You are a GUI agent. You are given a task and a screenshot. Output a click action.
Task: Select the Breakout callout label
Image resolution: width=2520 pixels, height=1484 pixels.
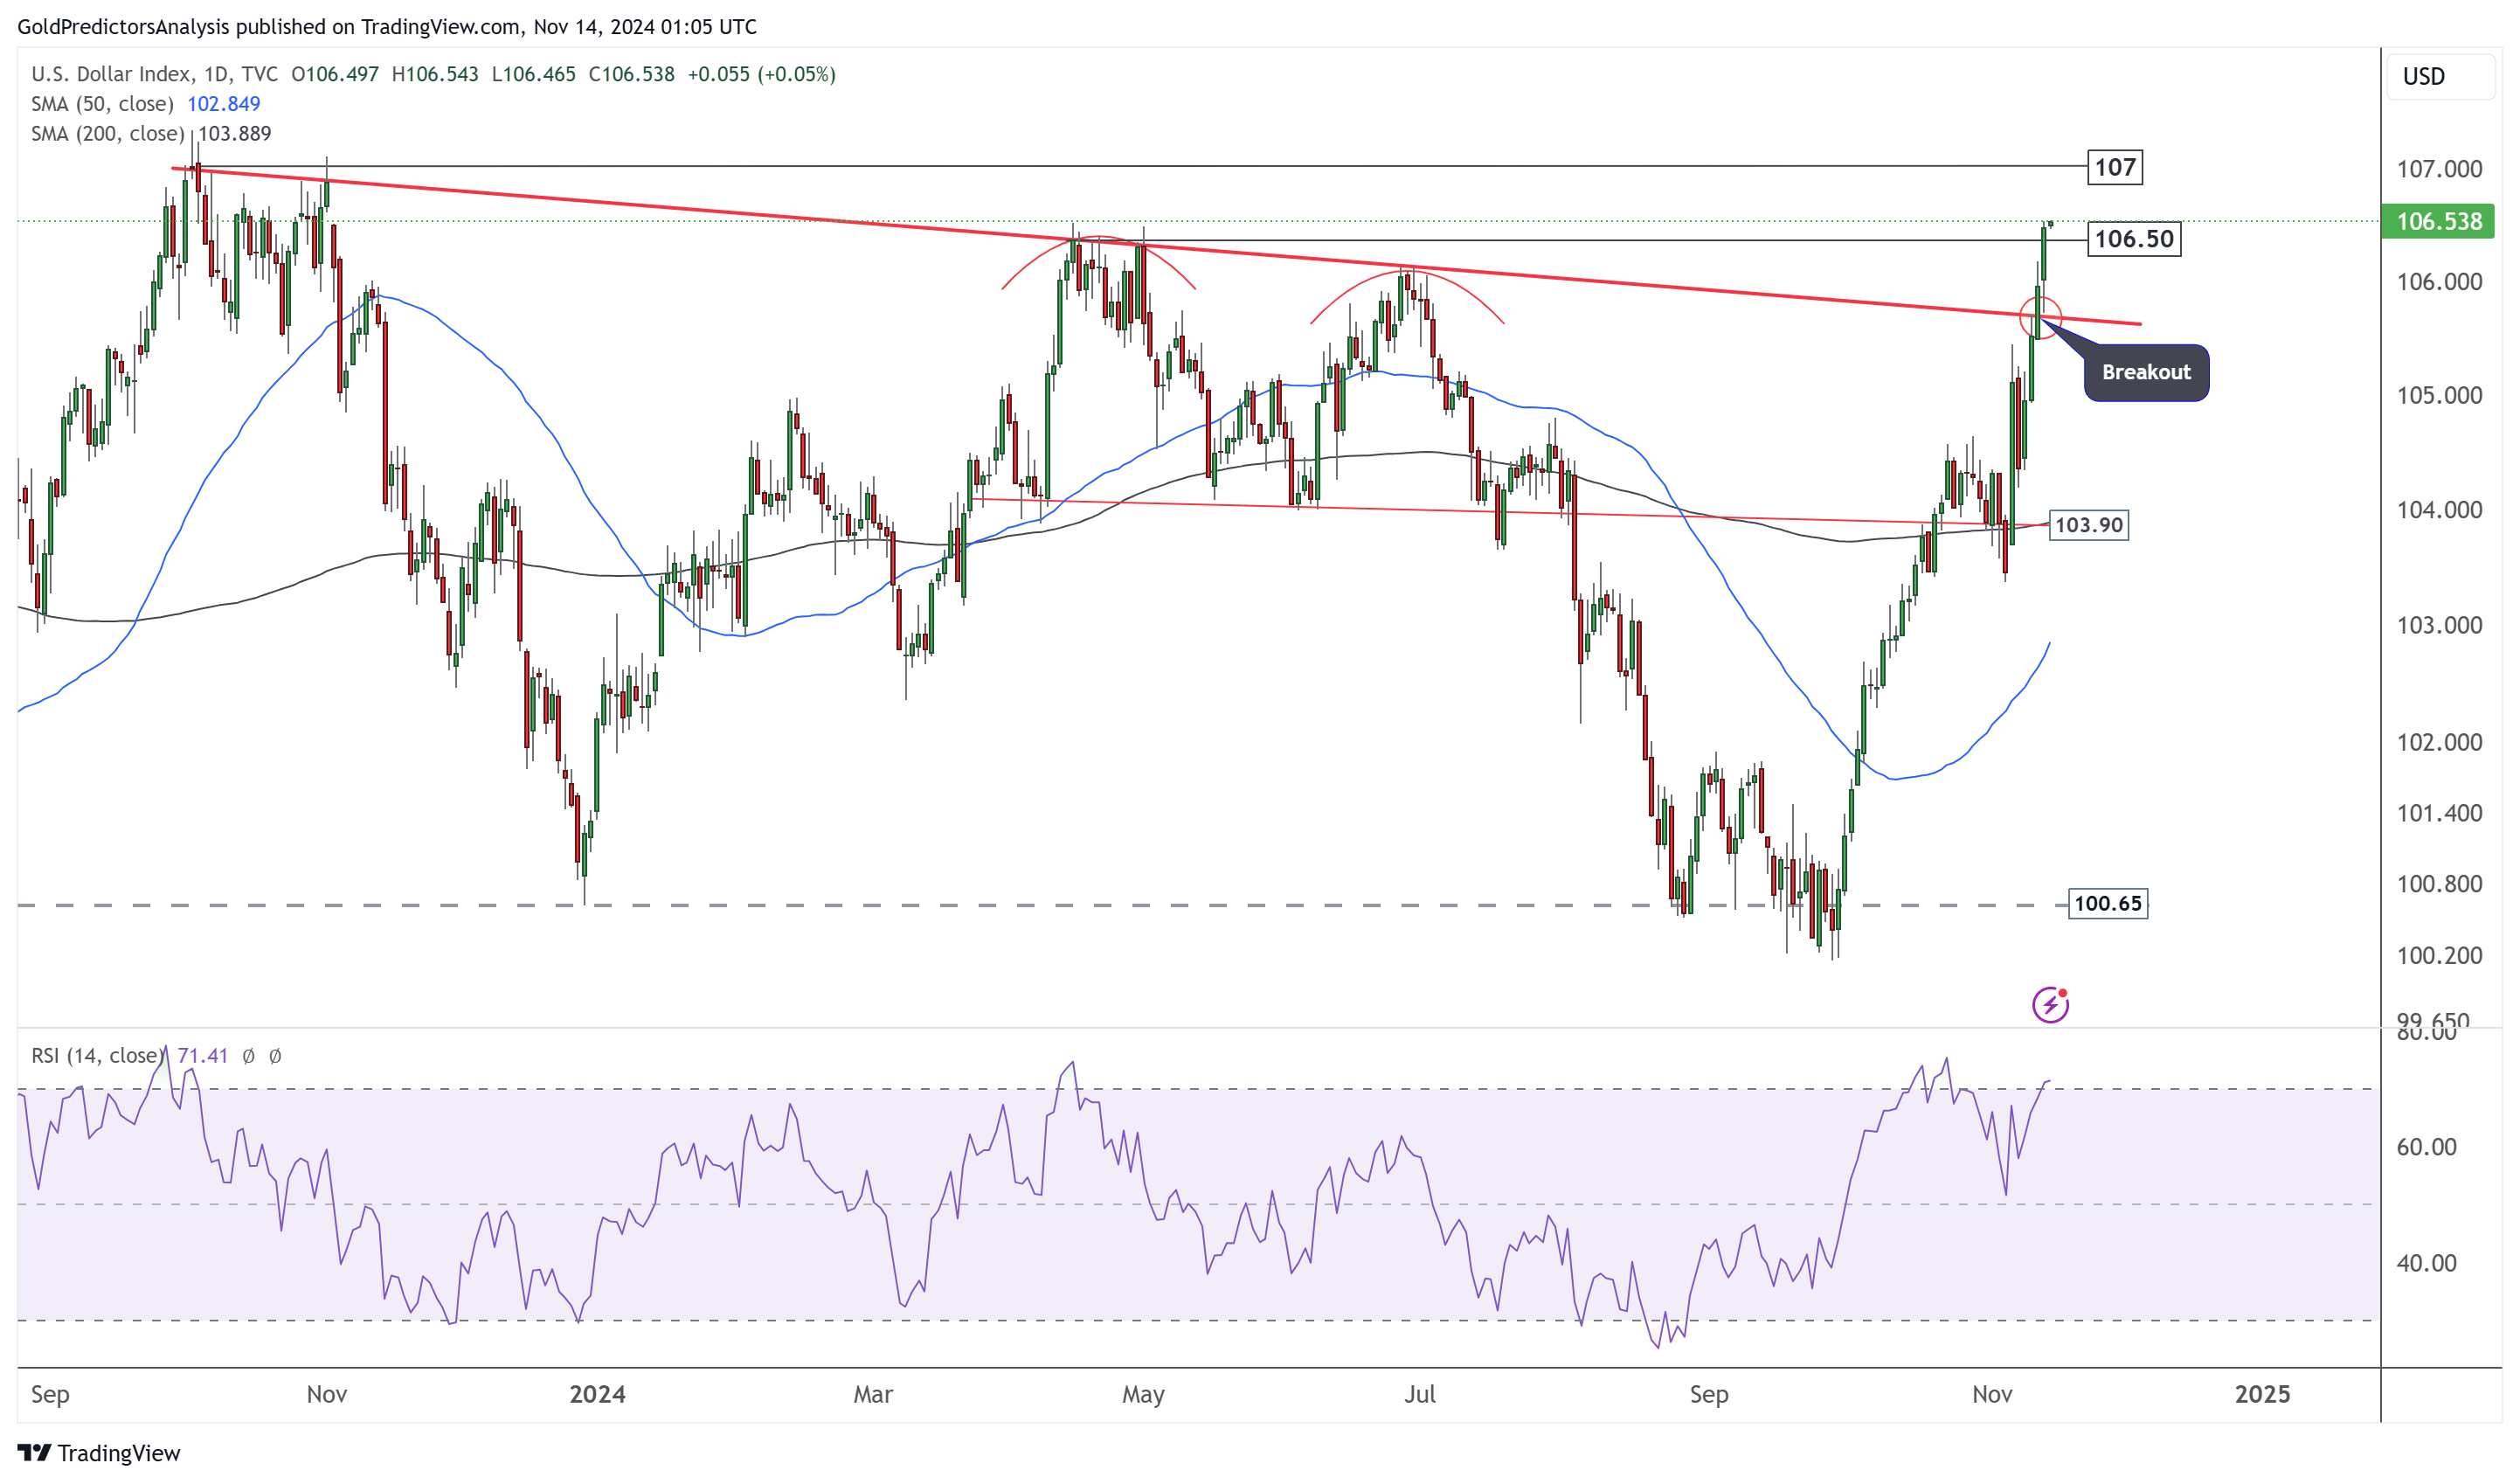[x=2146, y=372]
